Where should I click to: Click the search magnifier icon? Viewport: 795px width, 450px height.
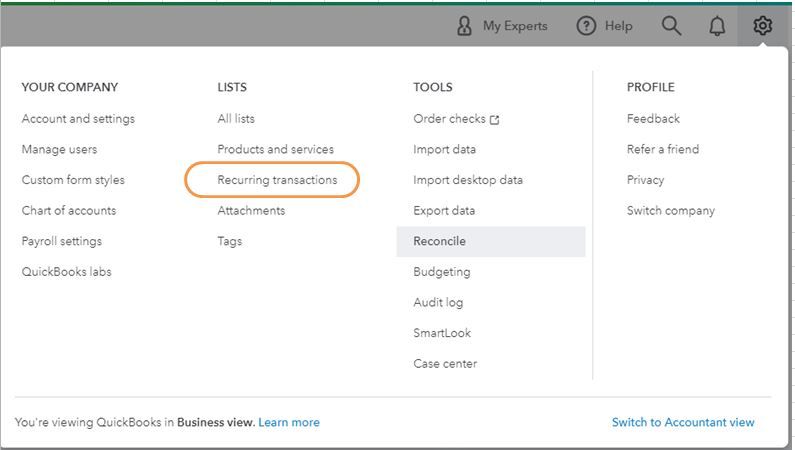tap(671, 25)
